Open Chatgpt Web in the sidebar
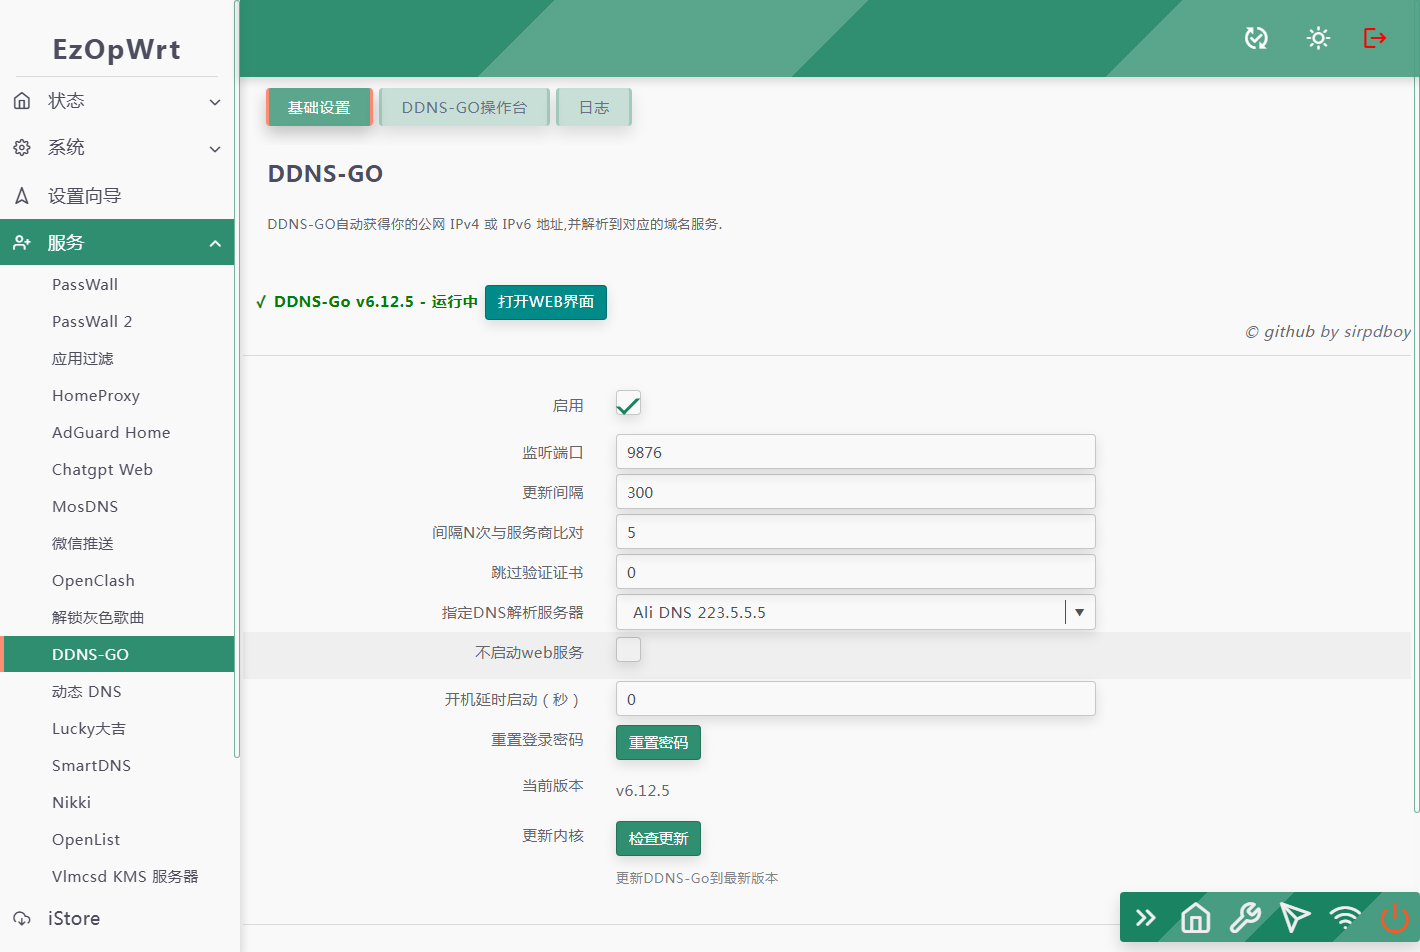 point(102,469)
